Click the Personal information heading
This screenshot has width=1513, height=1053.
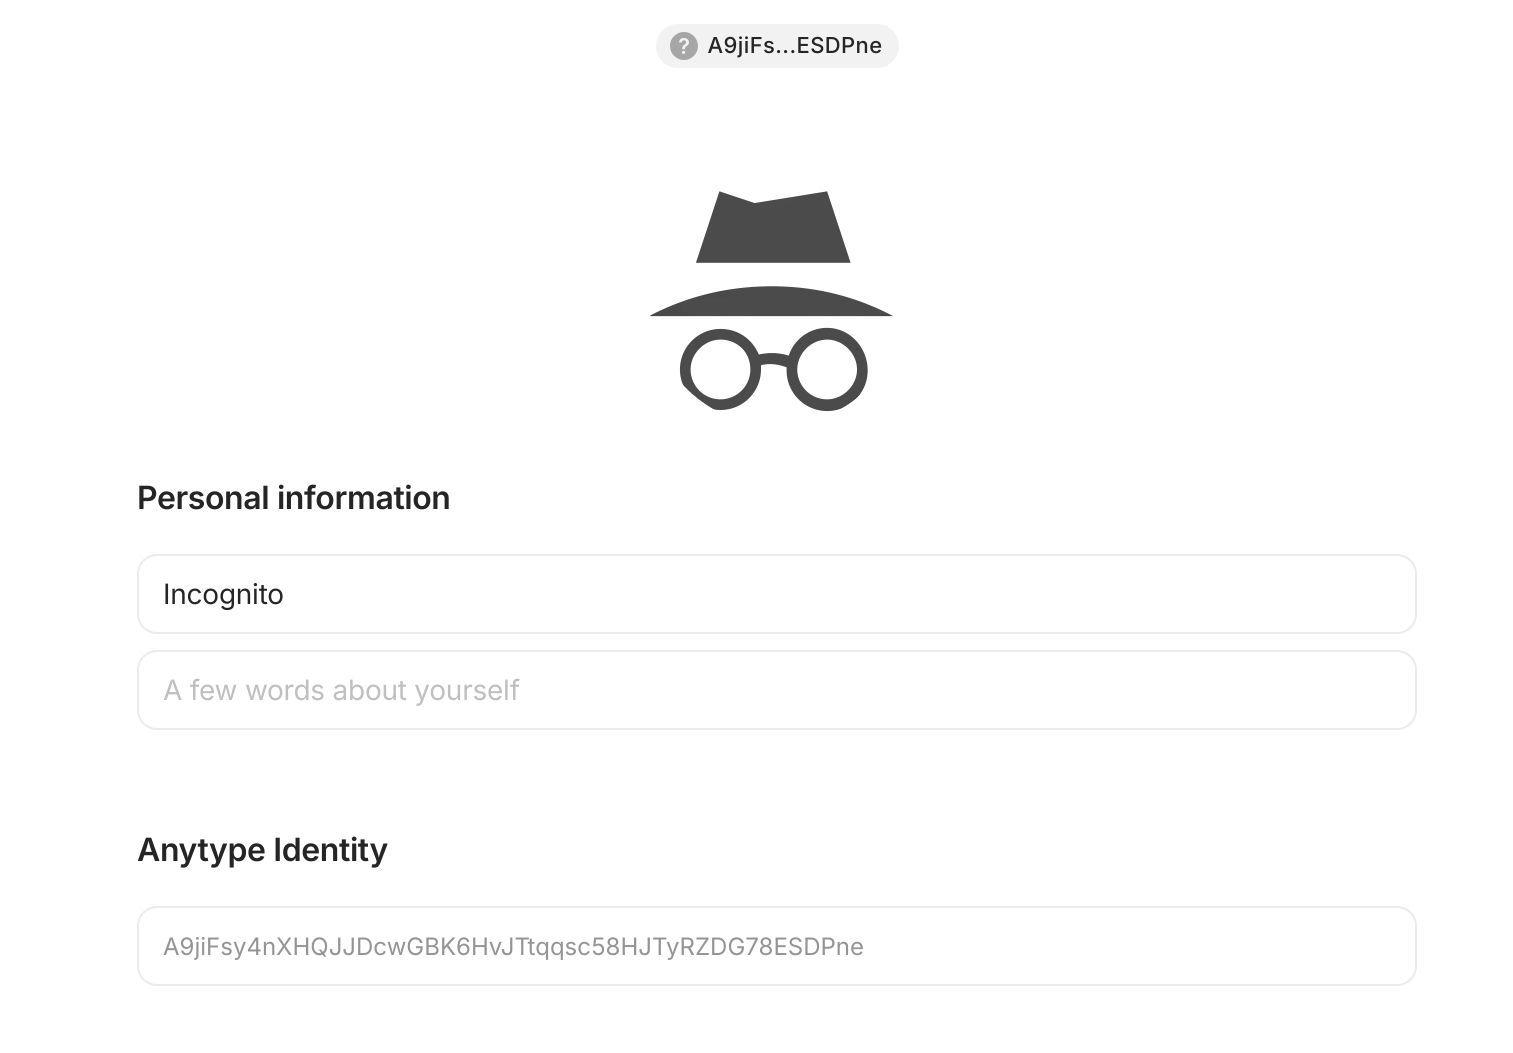coord(293,498)
